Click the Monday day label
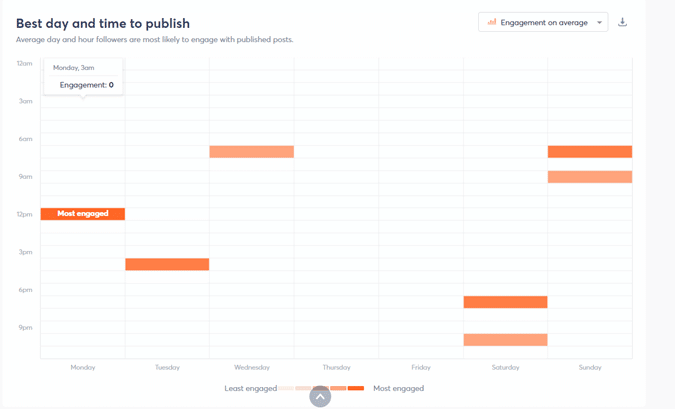Screen dimensions: 675x409 pos(83,367)
